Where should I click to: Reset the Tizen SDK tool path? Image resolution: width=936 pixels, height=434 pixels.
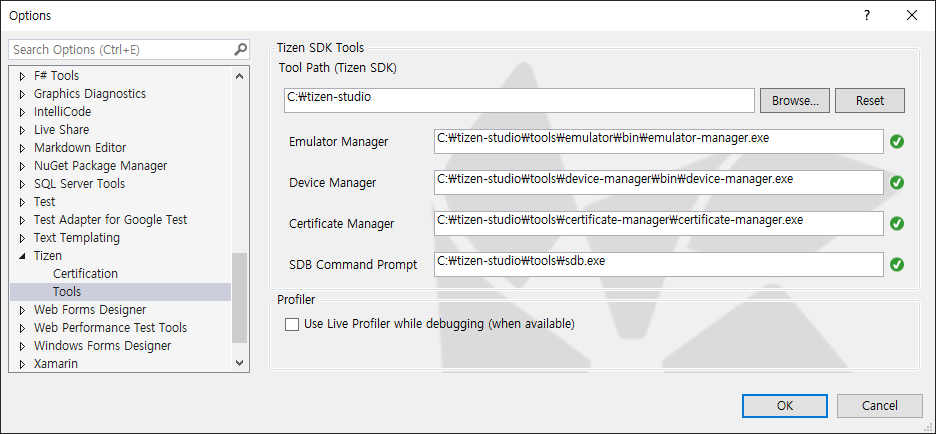coord(869,101)
